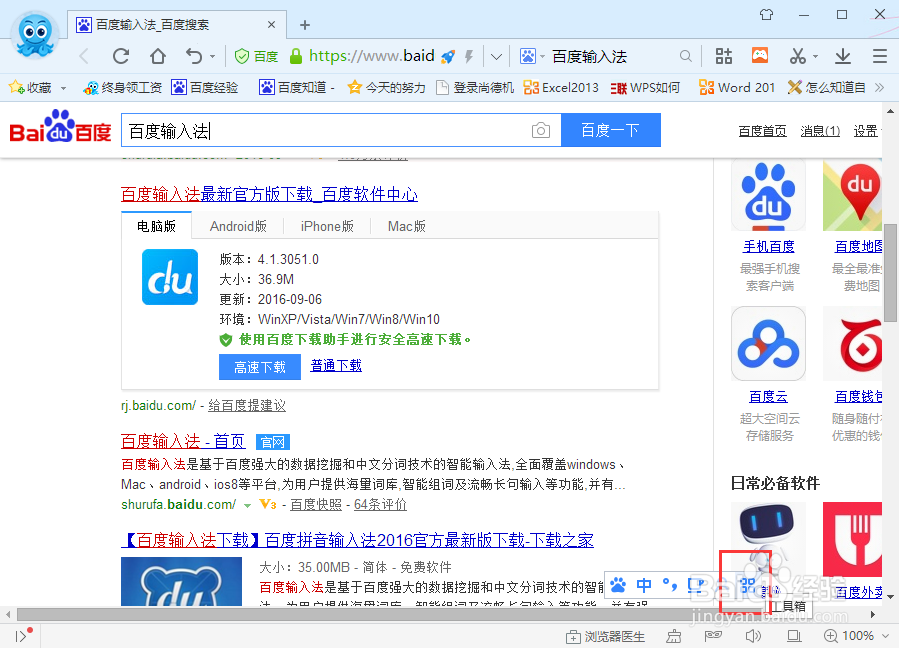The height and width of the screenshot is (648, 899).
Task: Click the skin shirt icon in title bar
Action: pos(767,14)
